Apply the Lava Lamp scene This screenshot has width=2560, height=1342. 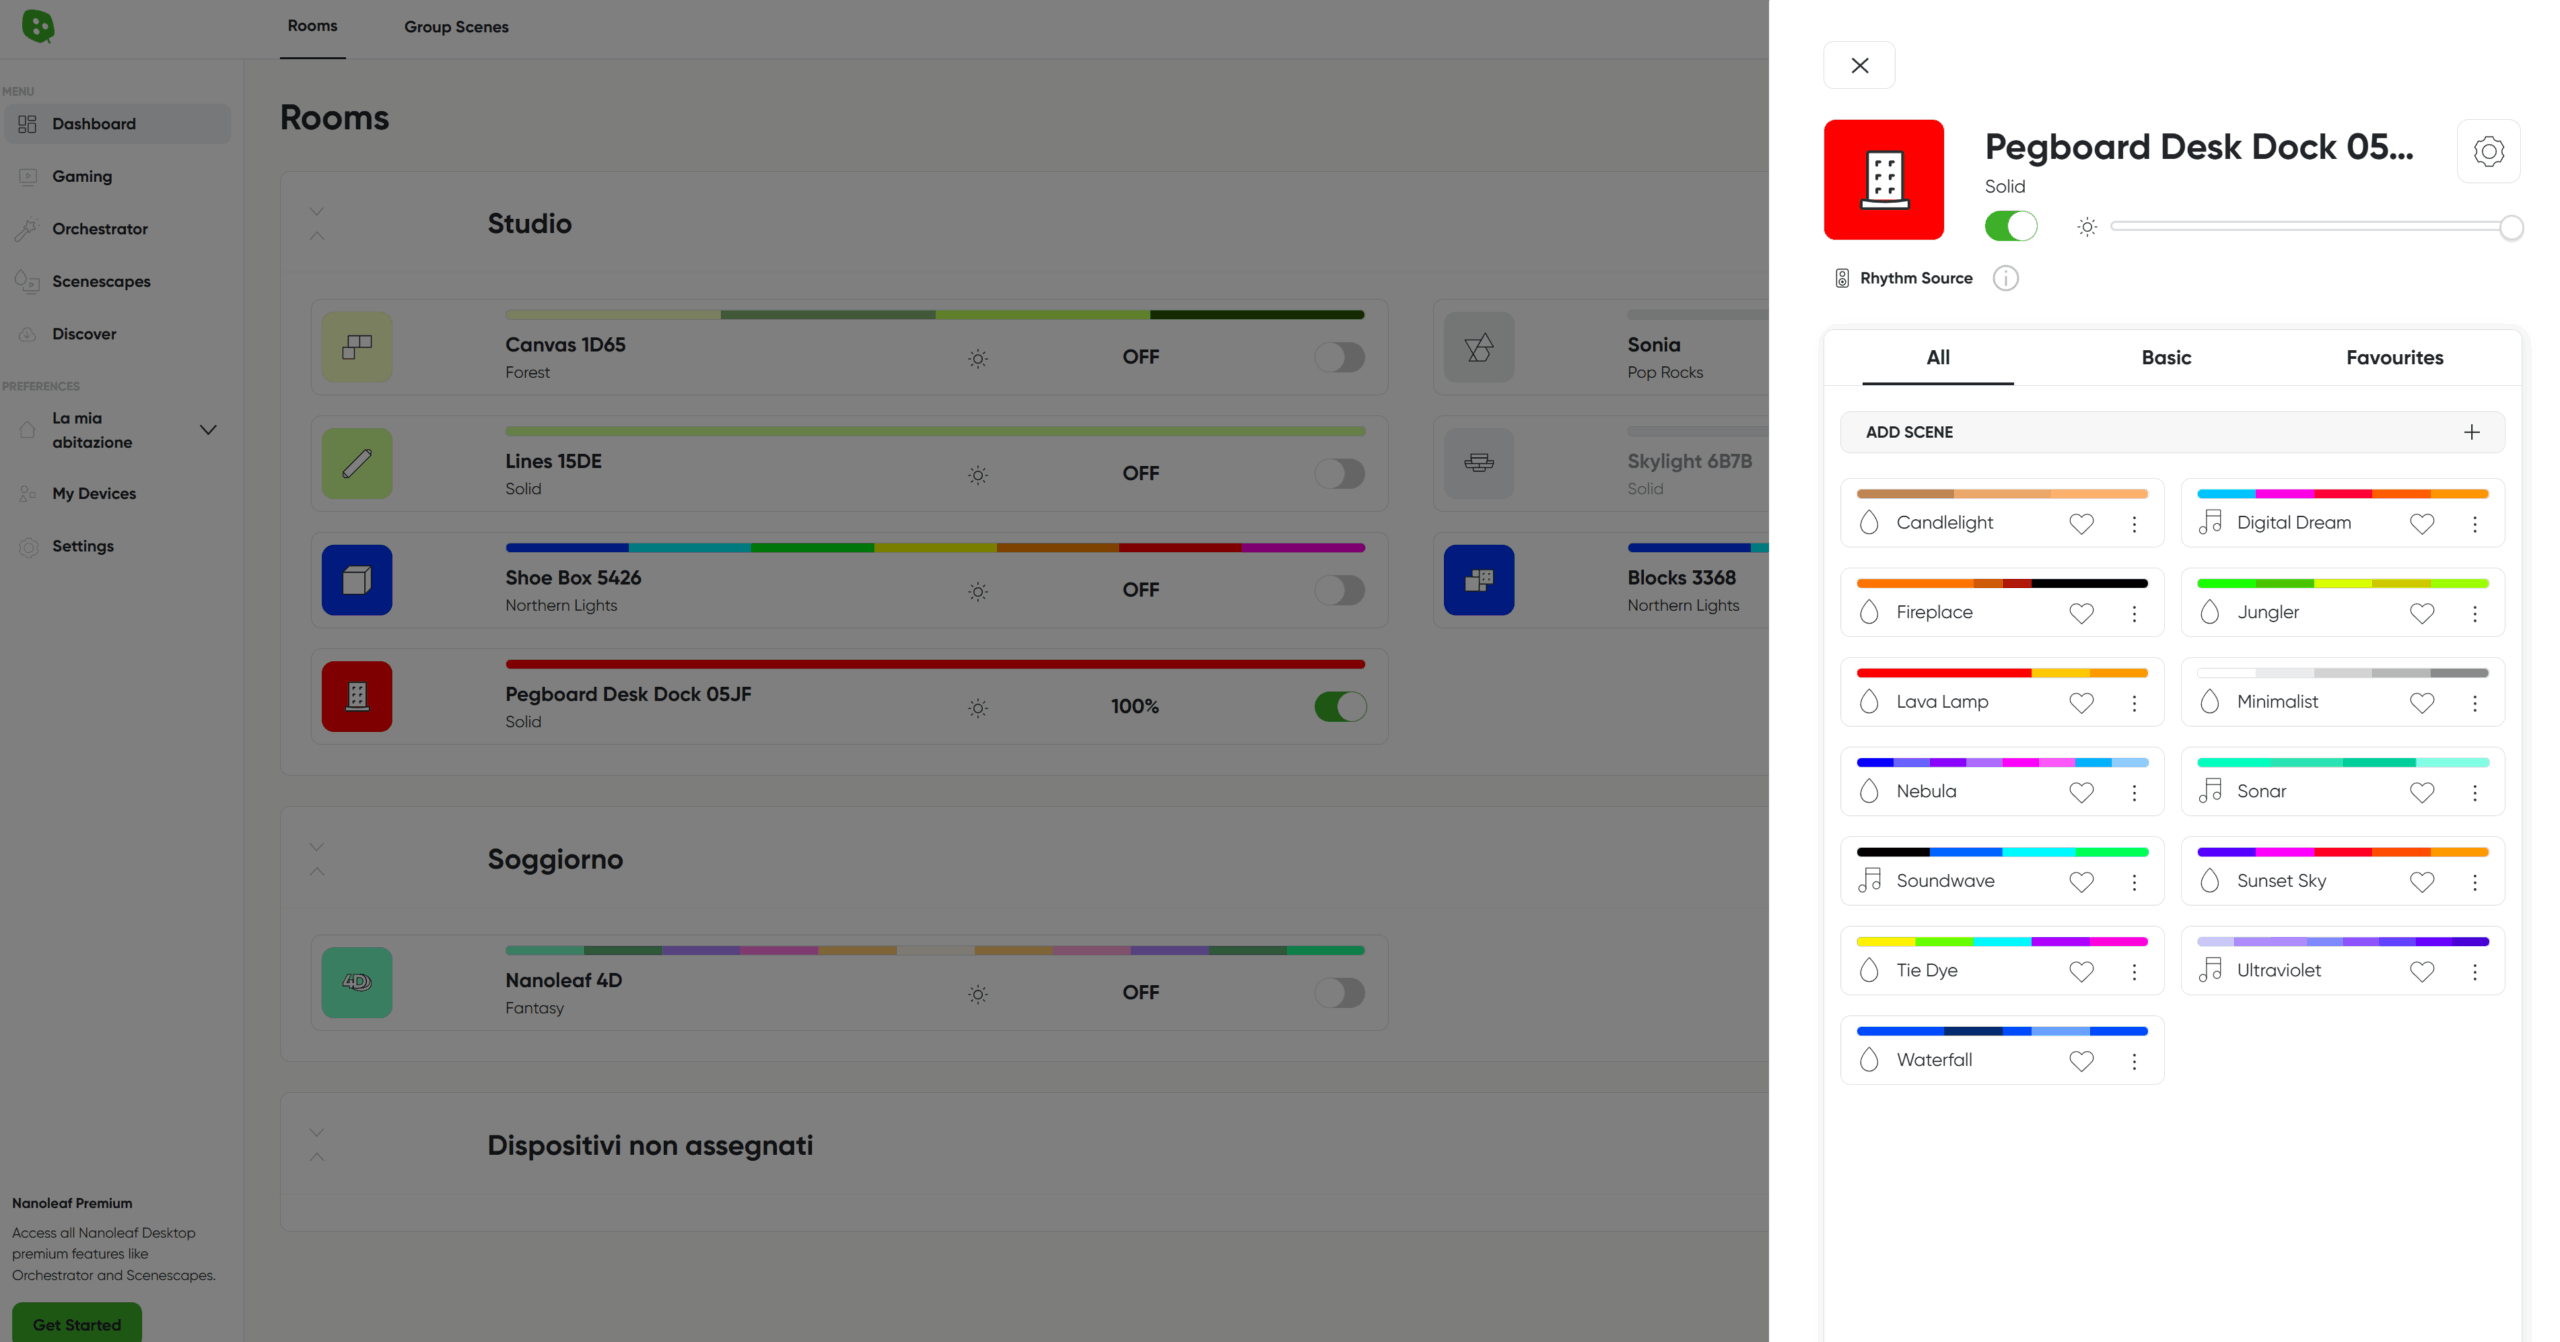click(x=2002, y=692)
